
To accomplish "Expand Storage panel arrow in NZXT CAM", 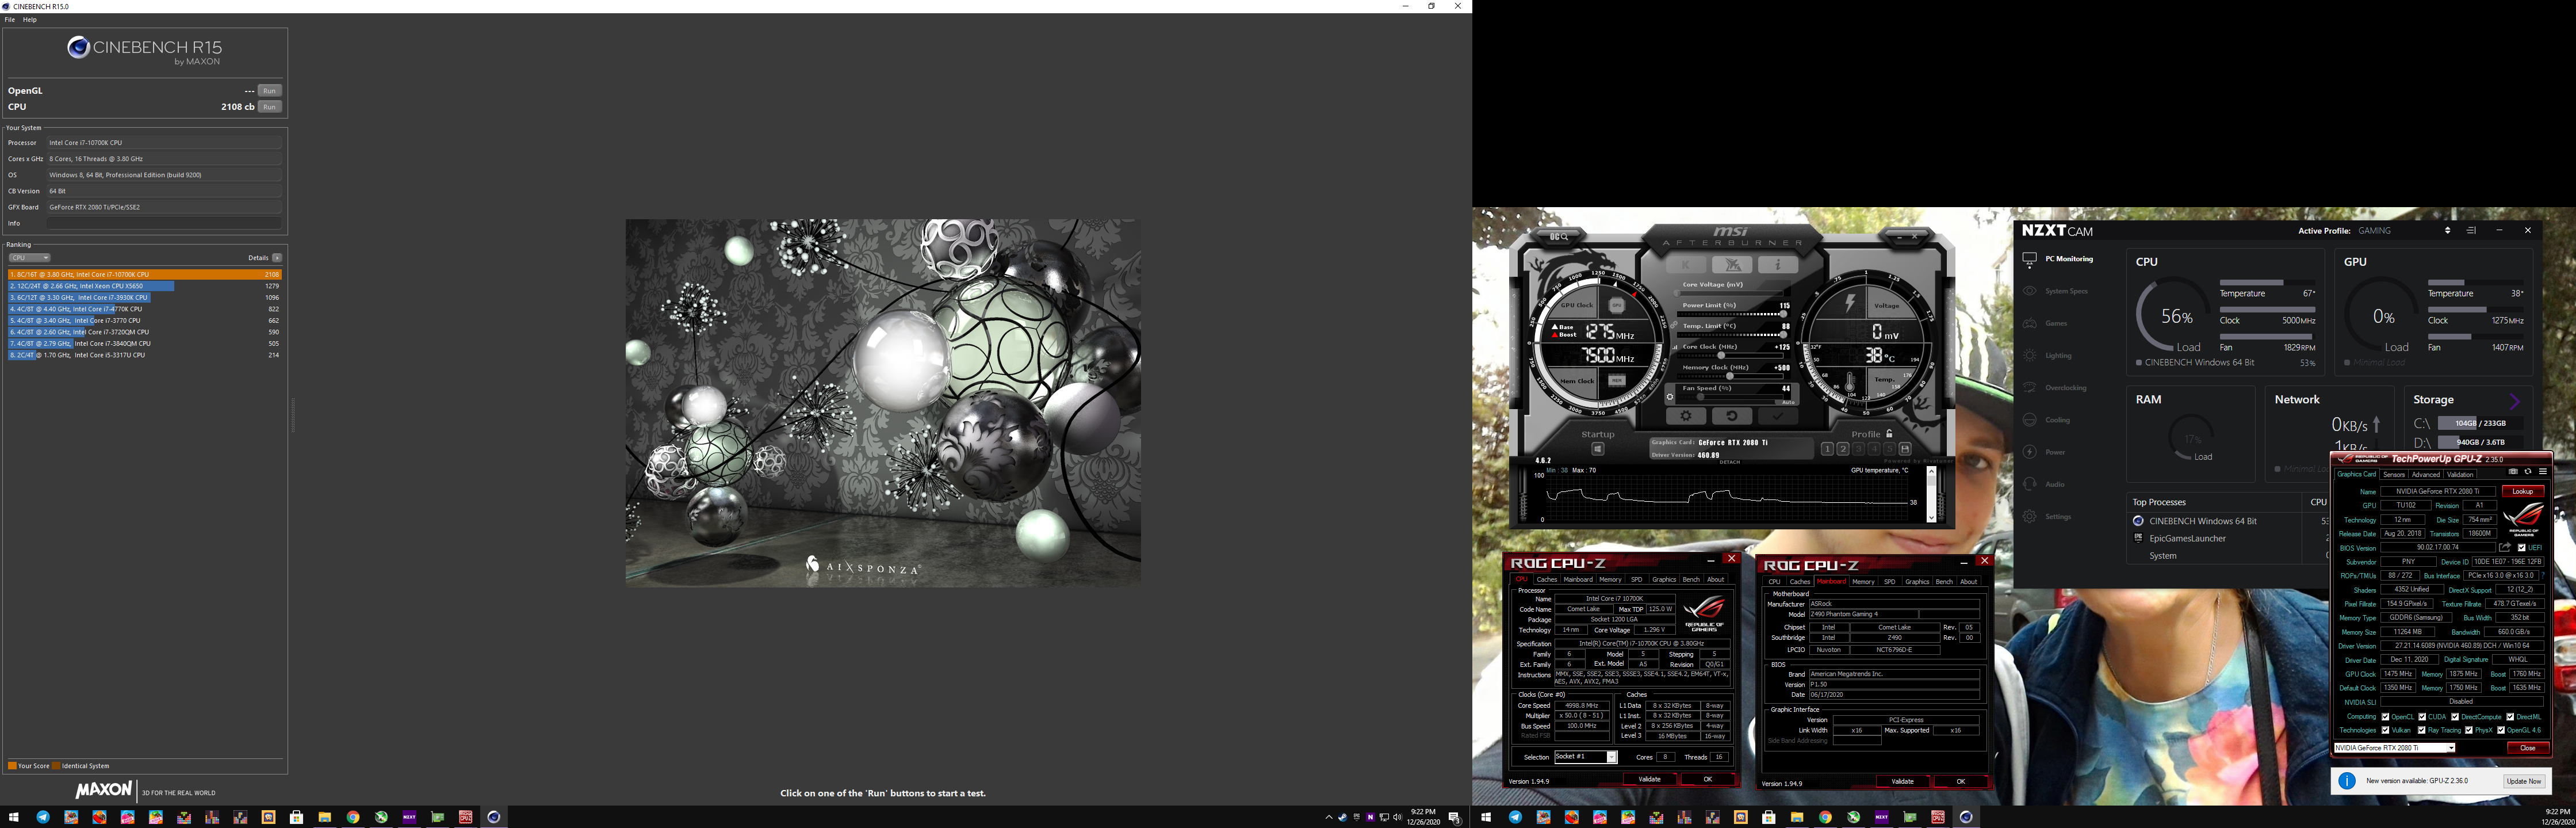I will [x=2515, y=401].
